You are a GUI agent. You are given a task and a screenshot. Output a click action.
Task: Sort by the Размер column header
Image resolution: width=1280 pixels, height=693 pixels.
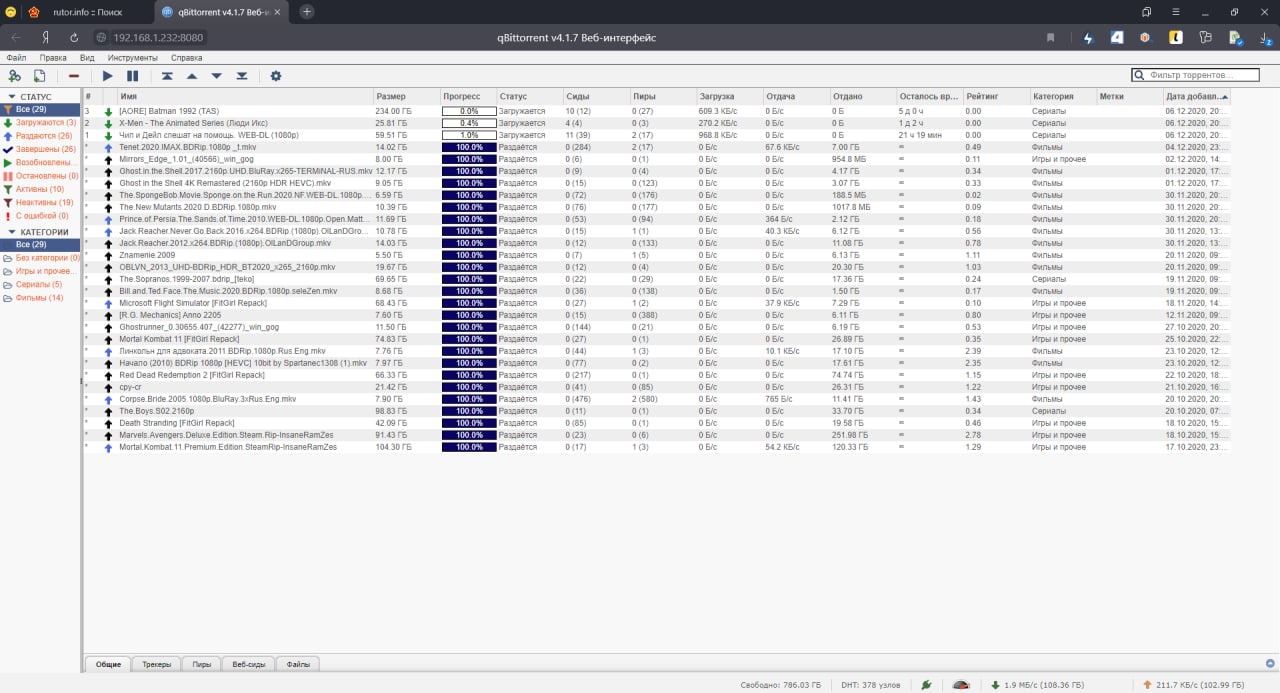pos(406,96)
